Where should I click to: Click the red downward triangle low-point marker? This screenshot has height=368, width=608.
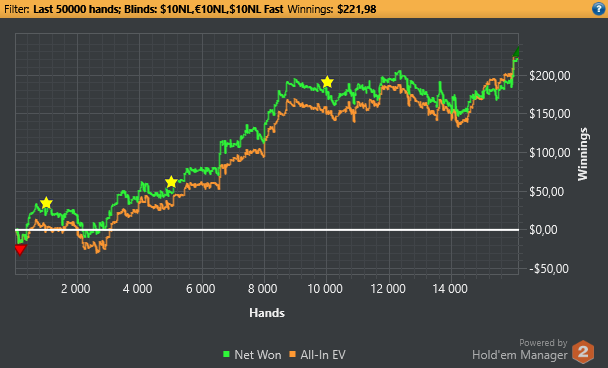20,250
